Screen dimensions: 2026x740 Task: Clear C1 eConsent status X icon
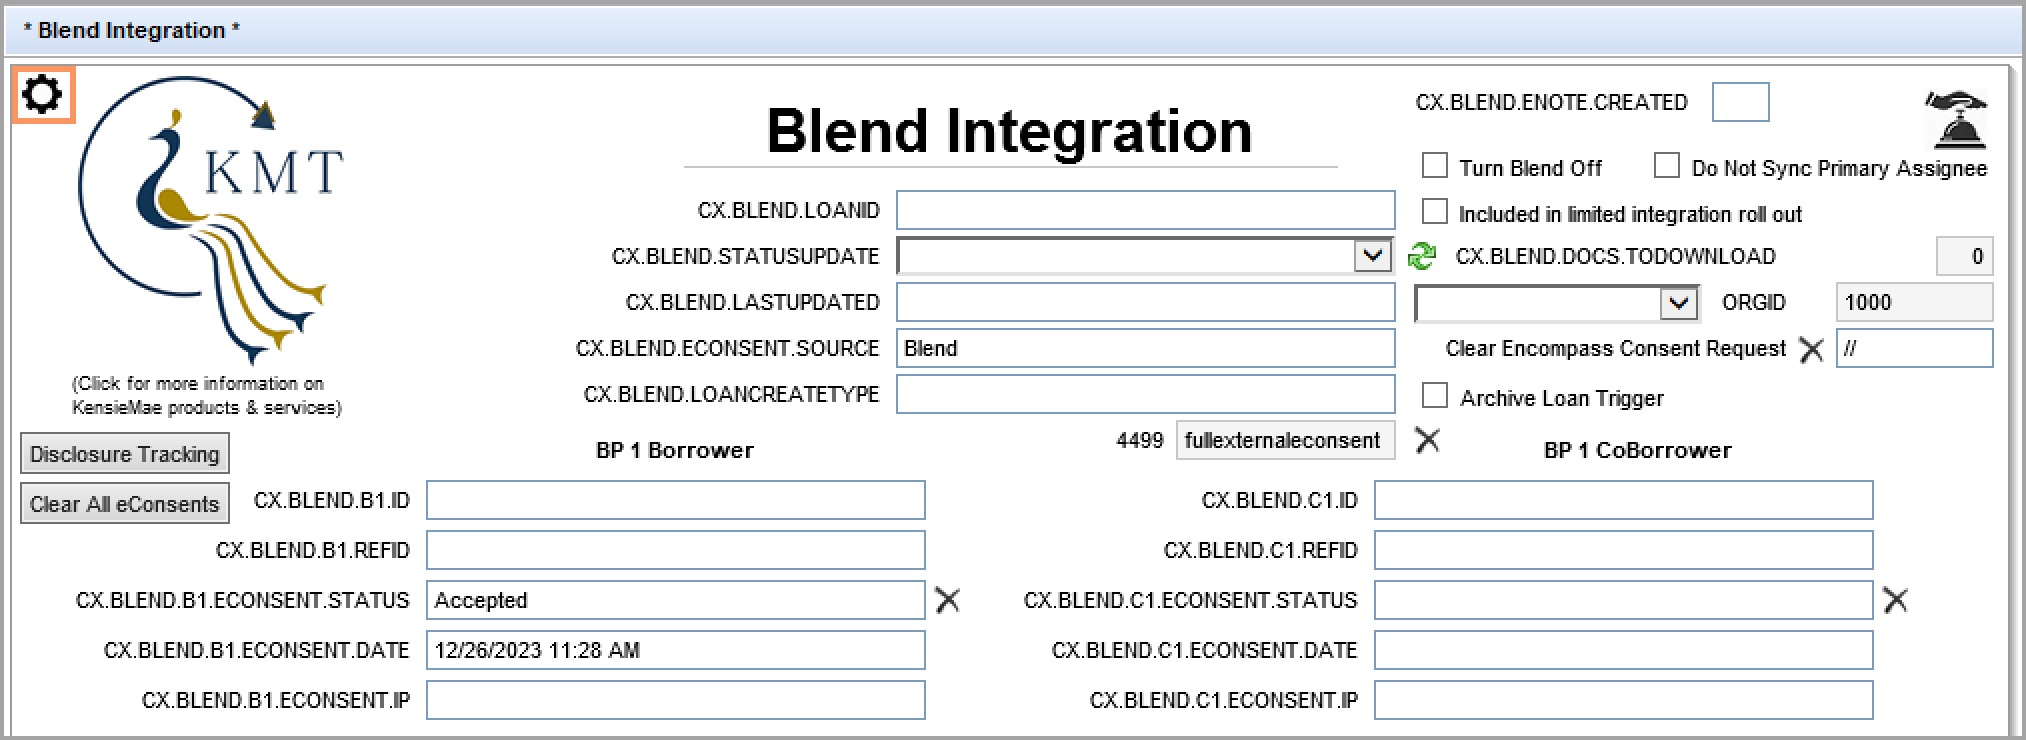[x=1895, y=600]
